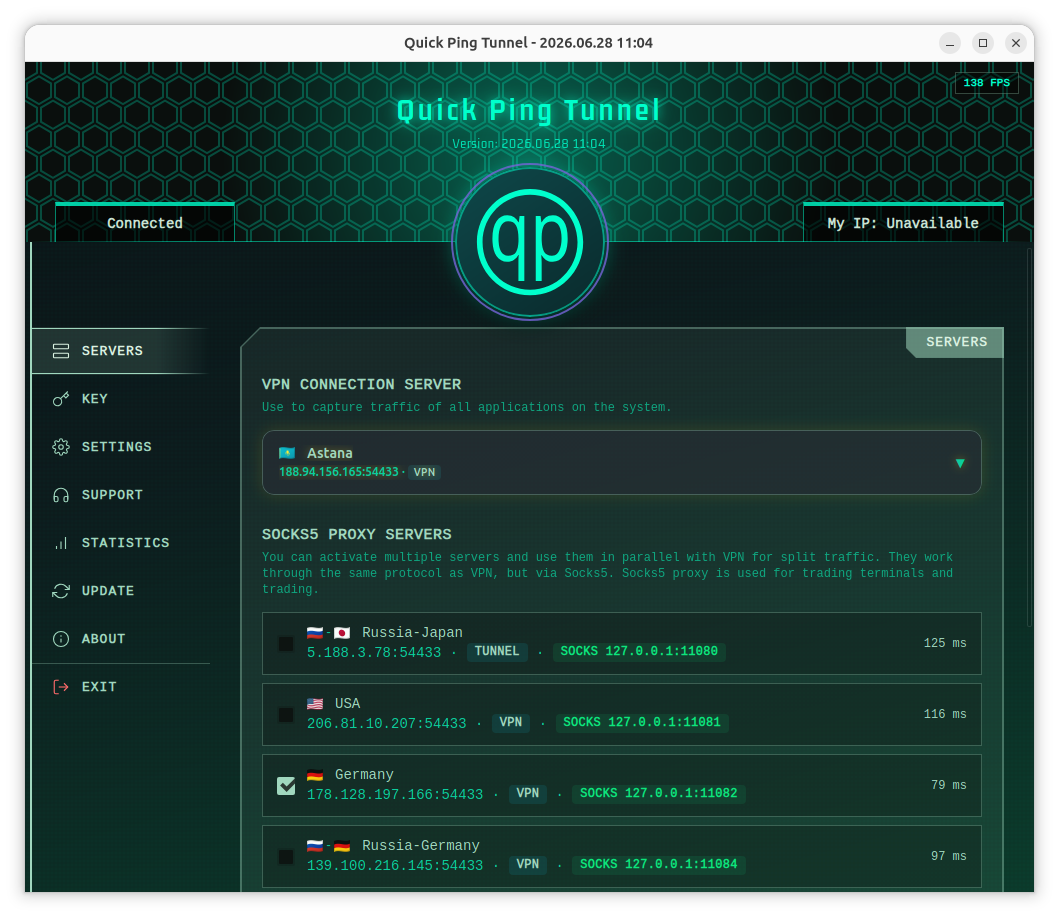
Task: Click the central qp logo button
Action: [x=530, y=242]
